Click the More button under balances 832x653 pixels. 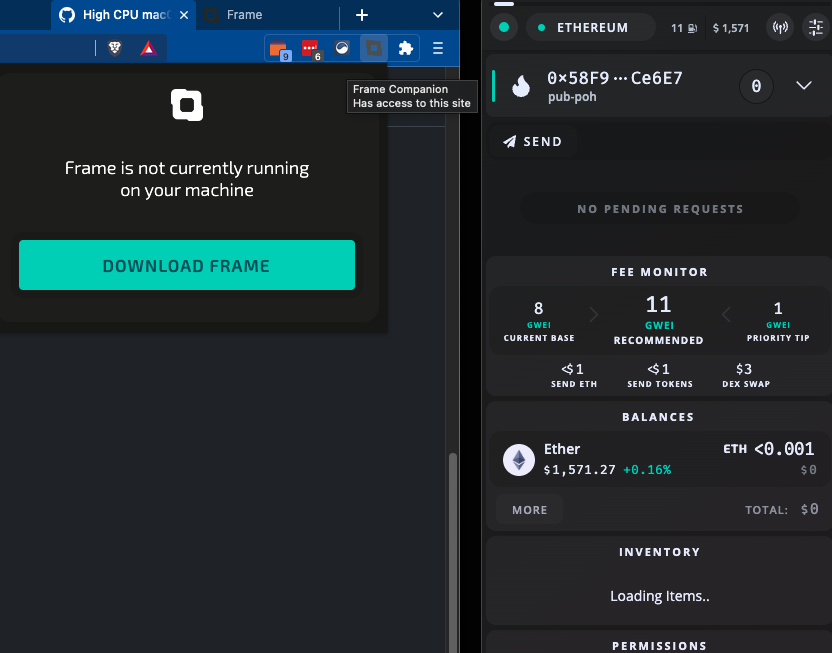tap(529, 510)
